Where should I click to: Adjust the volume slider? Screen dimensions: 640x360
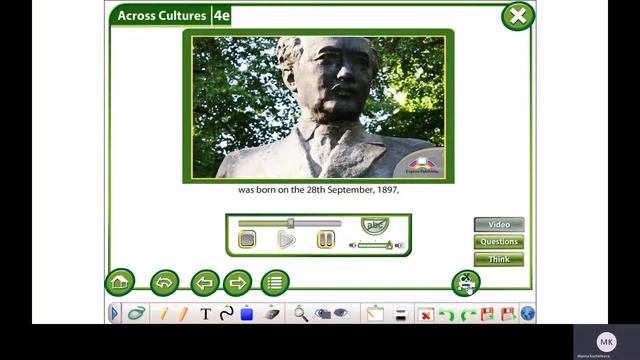(376, 245)
